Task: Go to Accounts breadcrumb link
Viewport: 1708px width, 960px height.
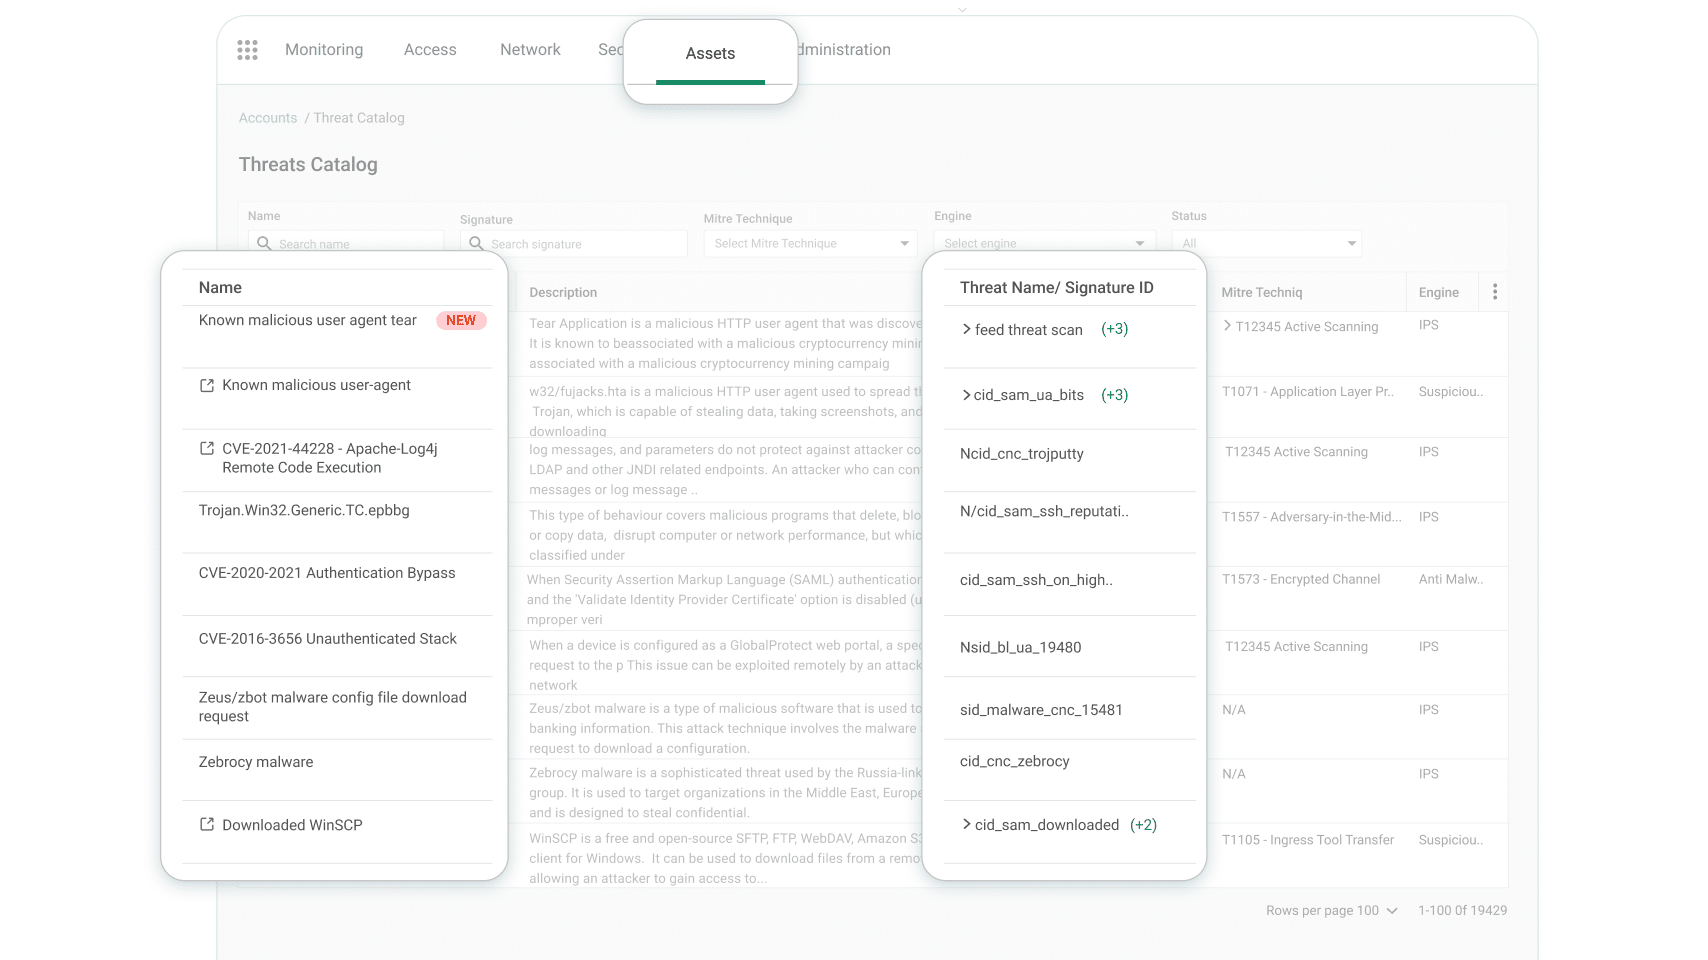Action: coord(268,118)
